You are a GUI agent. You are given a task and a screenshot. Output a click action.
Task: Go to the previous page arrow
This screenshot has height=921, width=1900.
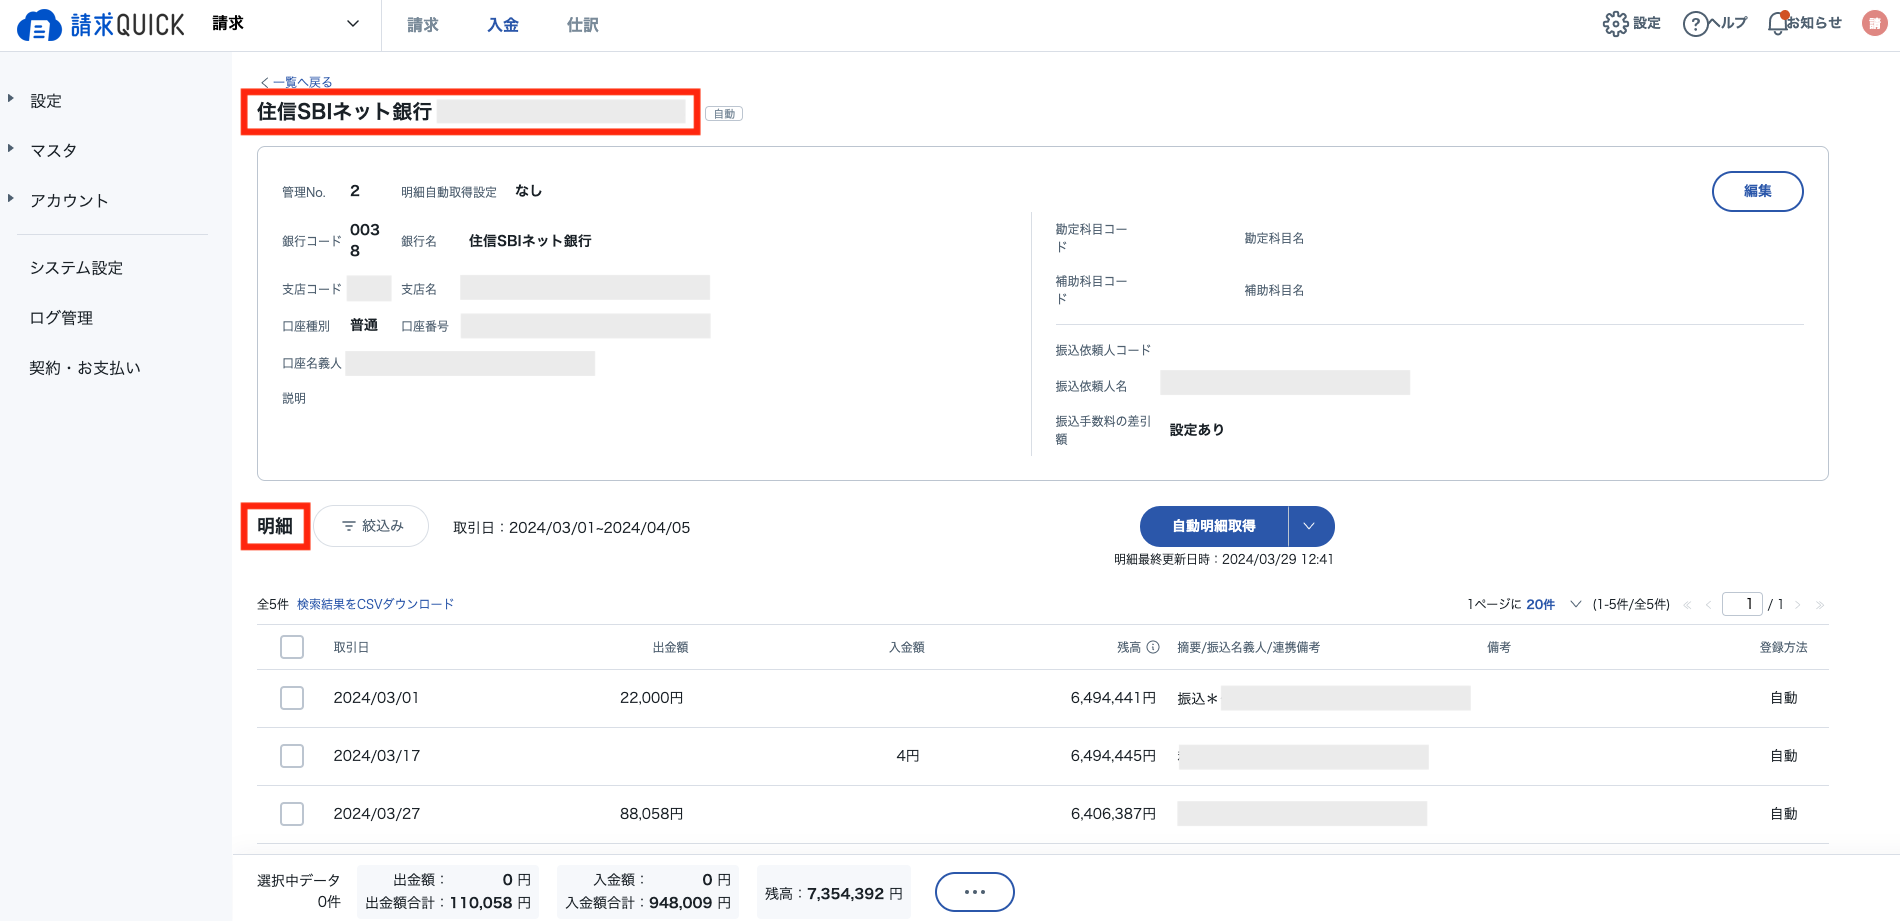coord(1708,605)
